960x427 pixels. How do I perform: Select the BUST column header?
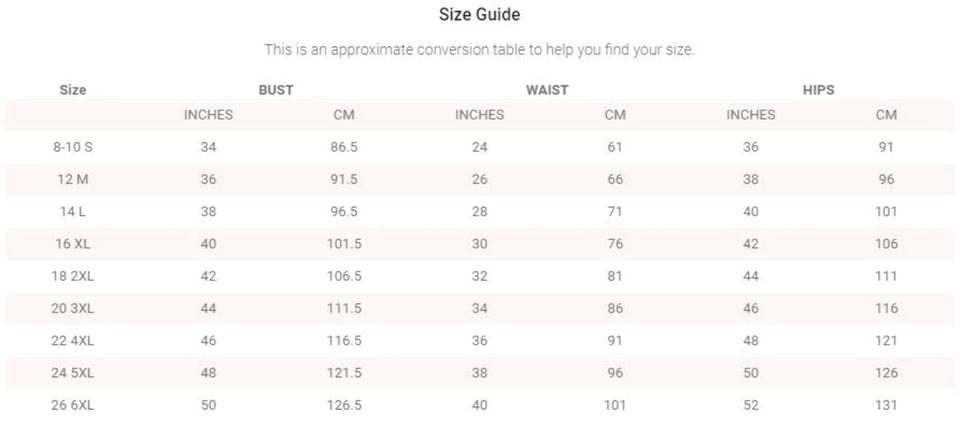coord(276,90)
